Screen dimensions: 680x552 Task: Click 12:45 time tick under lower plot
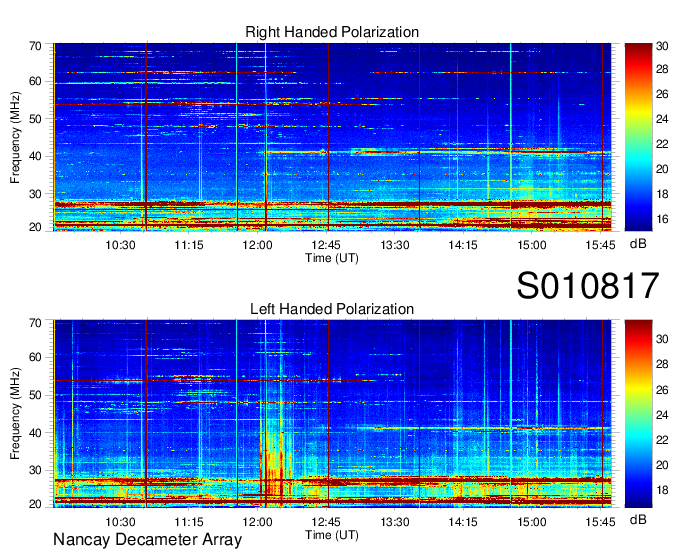326,522
